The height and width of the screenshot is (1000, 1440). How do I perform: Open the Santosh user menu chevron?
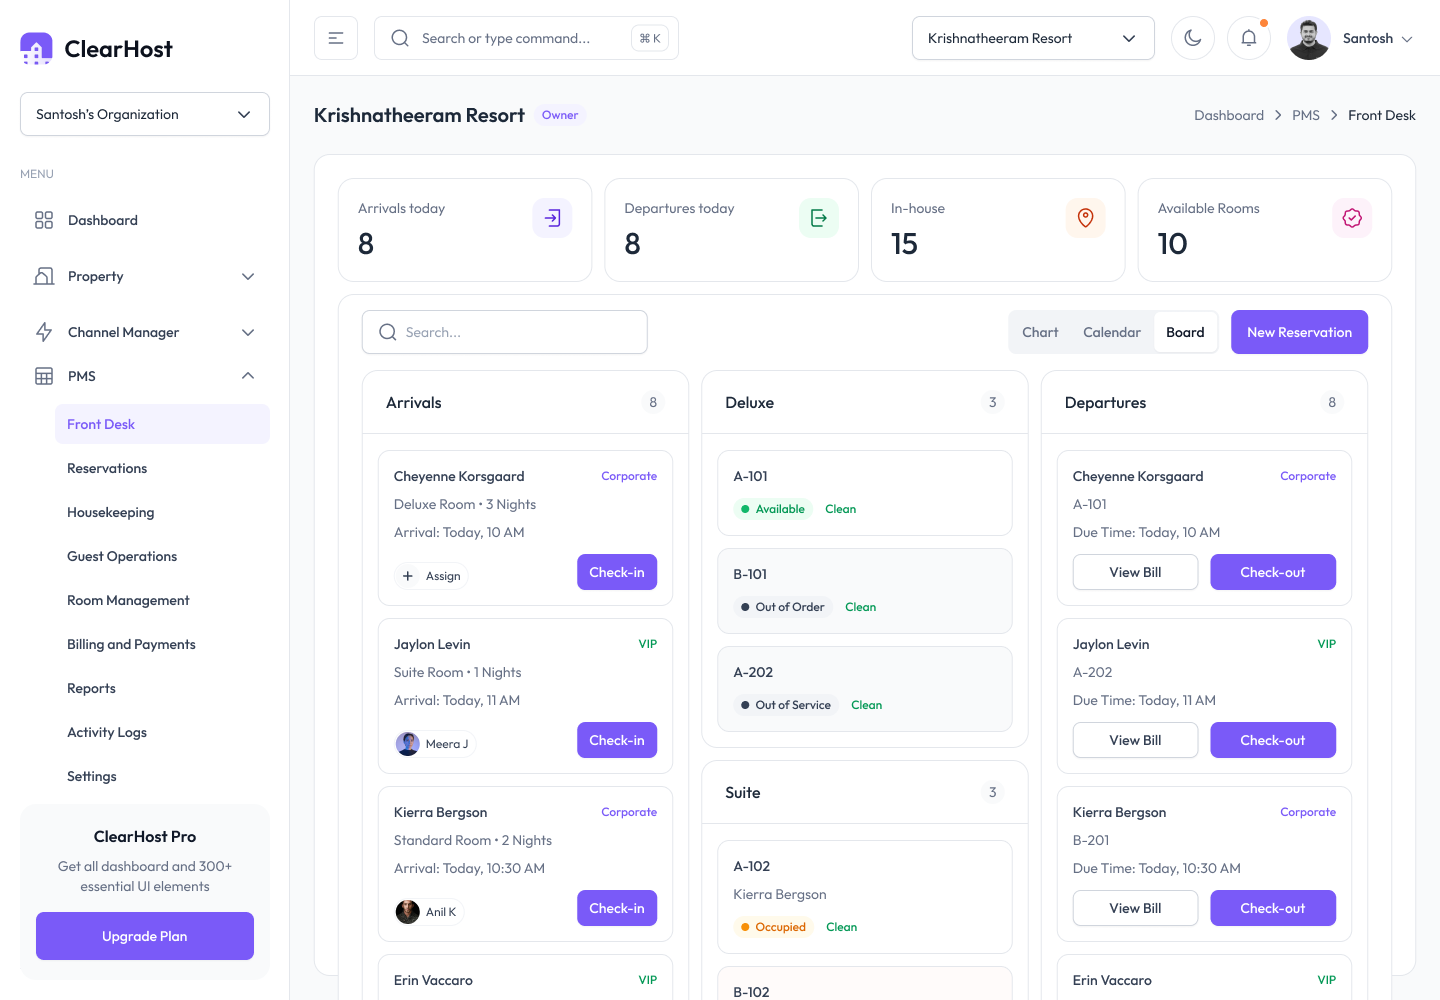click(x=1407, y=39)
